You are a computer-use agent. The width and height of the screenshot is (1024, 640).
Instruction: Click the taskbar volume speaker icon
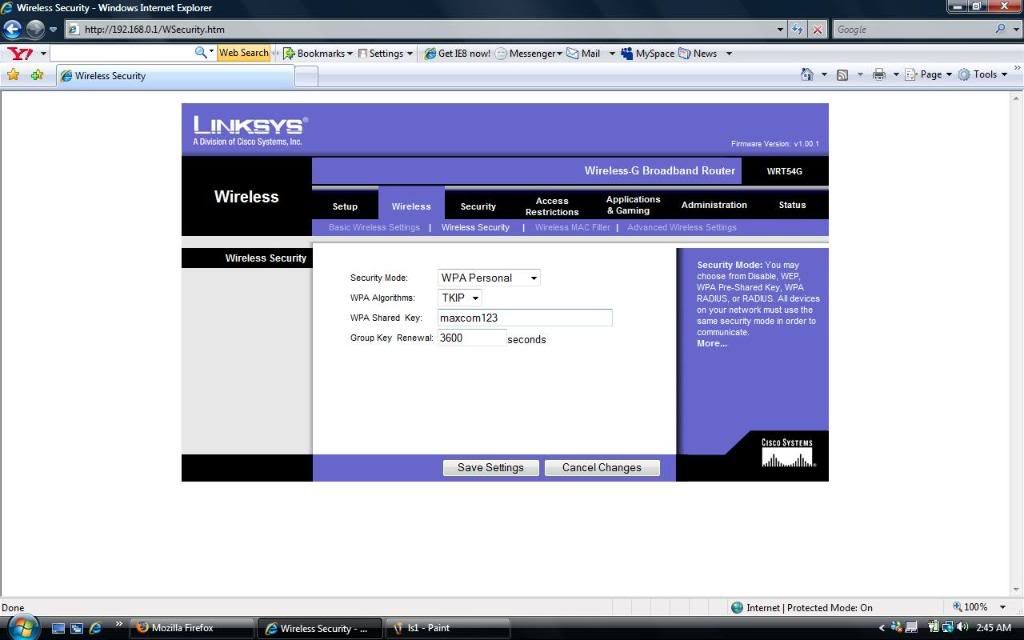[x=961, y=628]
